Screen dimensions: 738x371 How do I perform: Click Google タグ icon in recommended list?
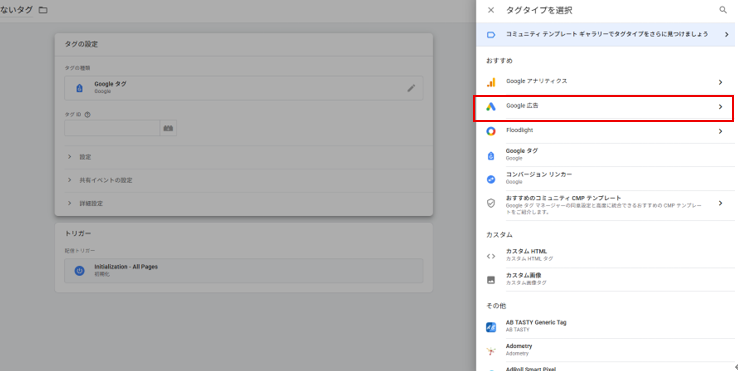tap(491, 156)
